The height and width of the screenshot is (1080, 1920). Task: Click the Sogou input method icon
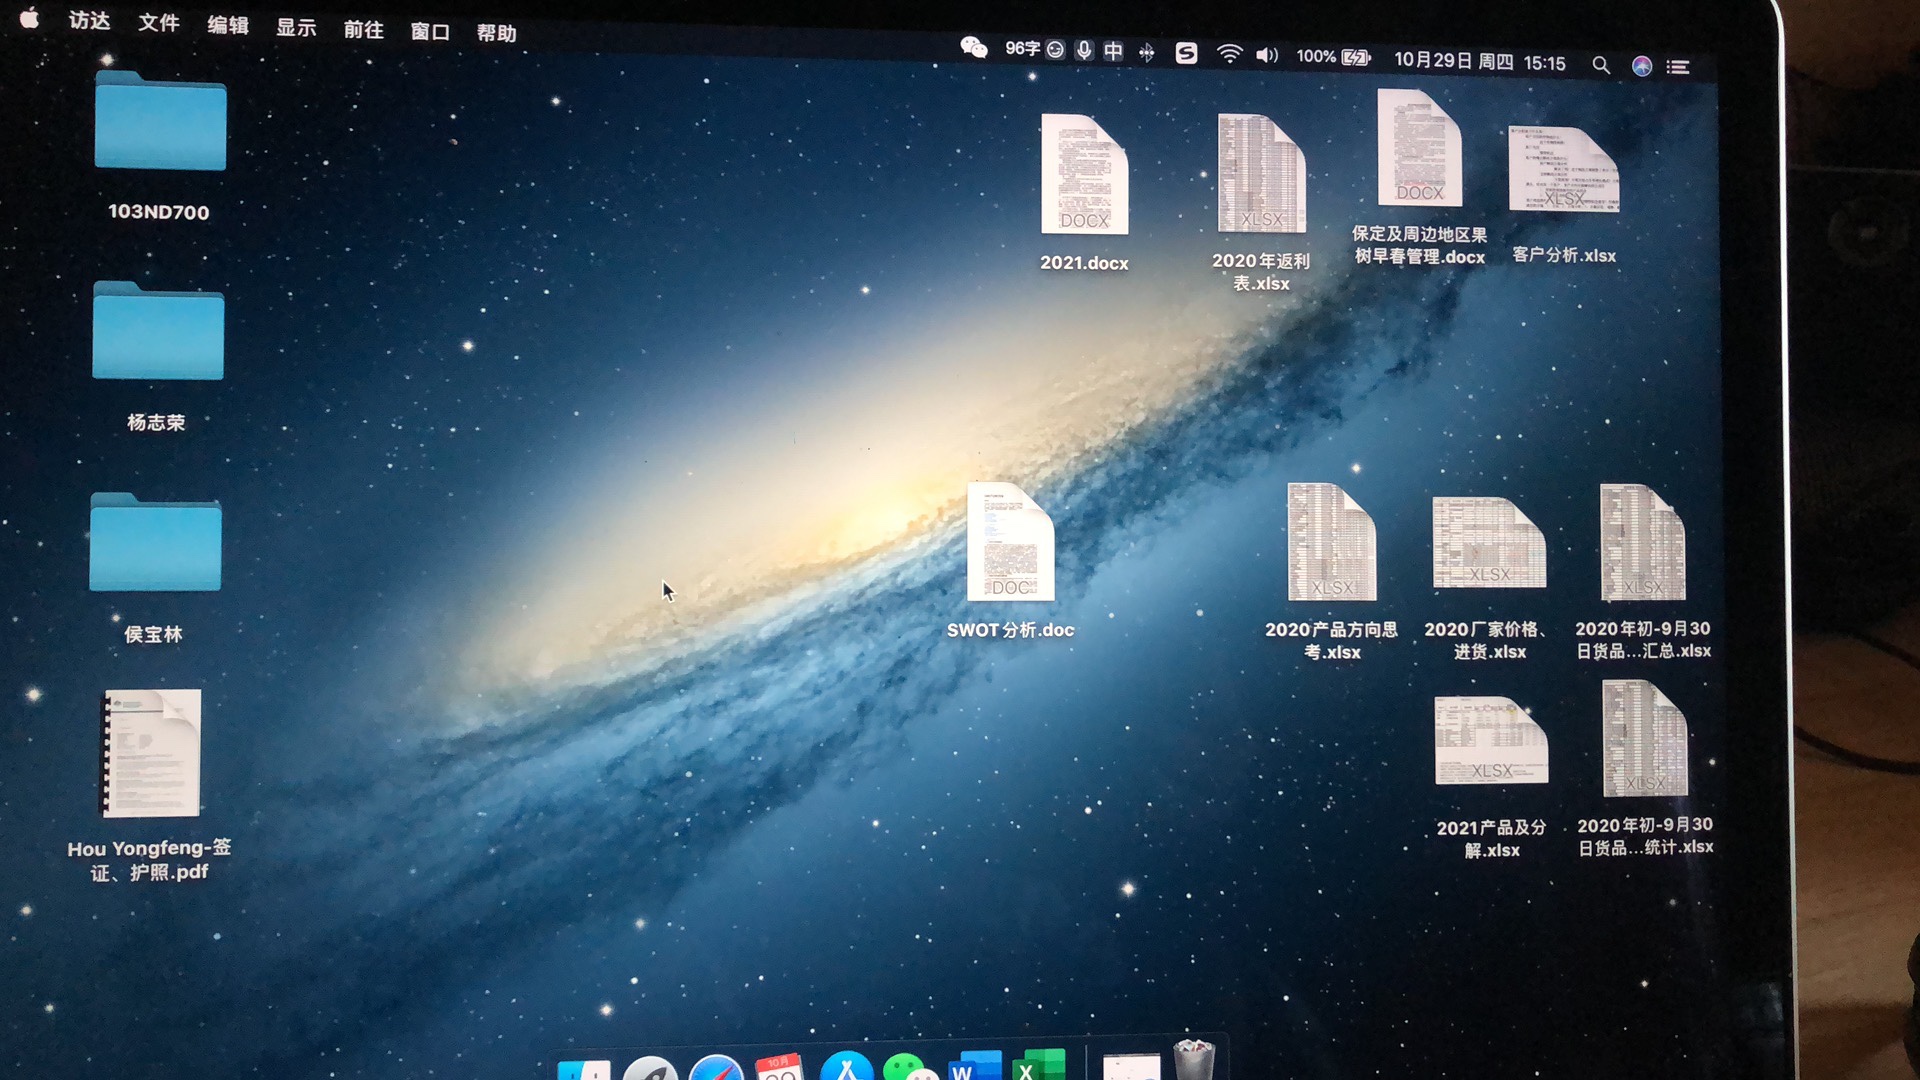1186,53
